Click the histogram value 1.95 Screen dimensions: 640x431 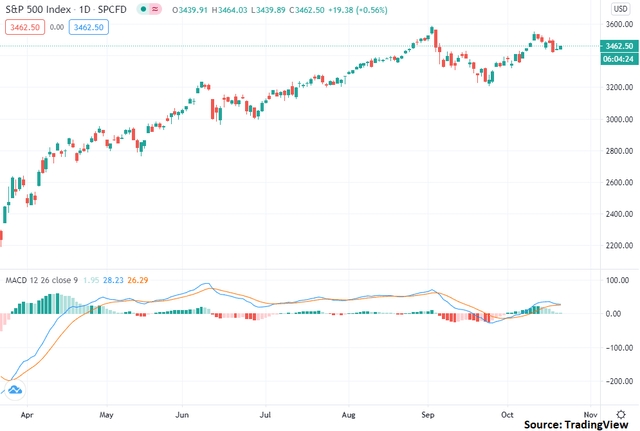91,280
